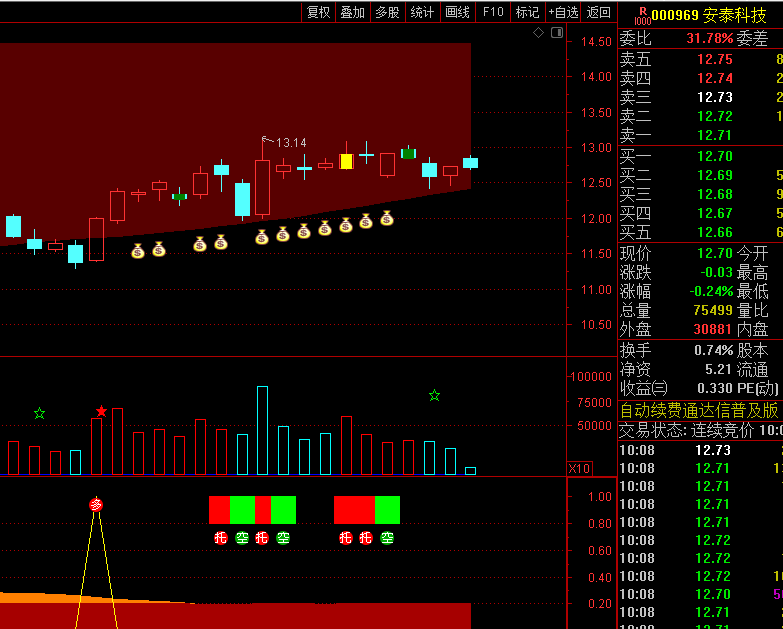This screenshot has width=783, height=629.
Task: Click the 返回 back button
Action: coord(598,12)
